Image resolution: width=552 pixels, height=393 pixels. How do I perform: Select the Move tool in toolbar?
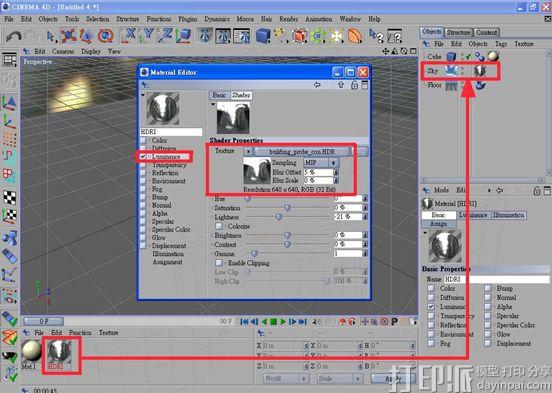point(69,36)
